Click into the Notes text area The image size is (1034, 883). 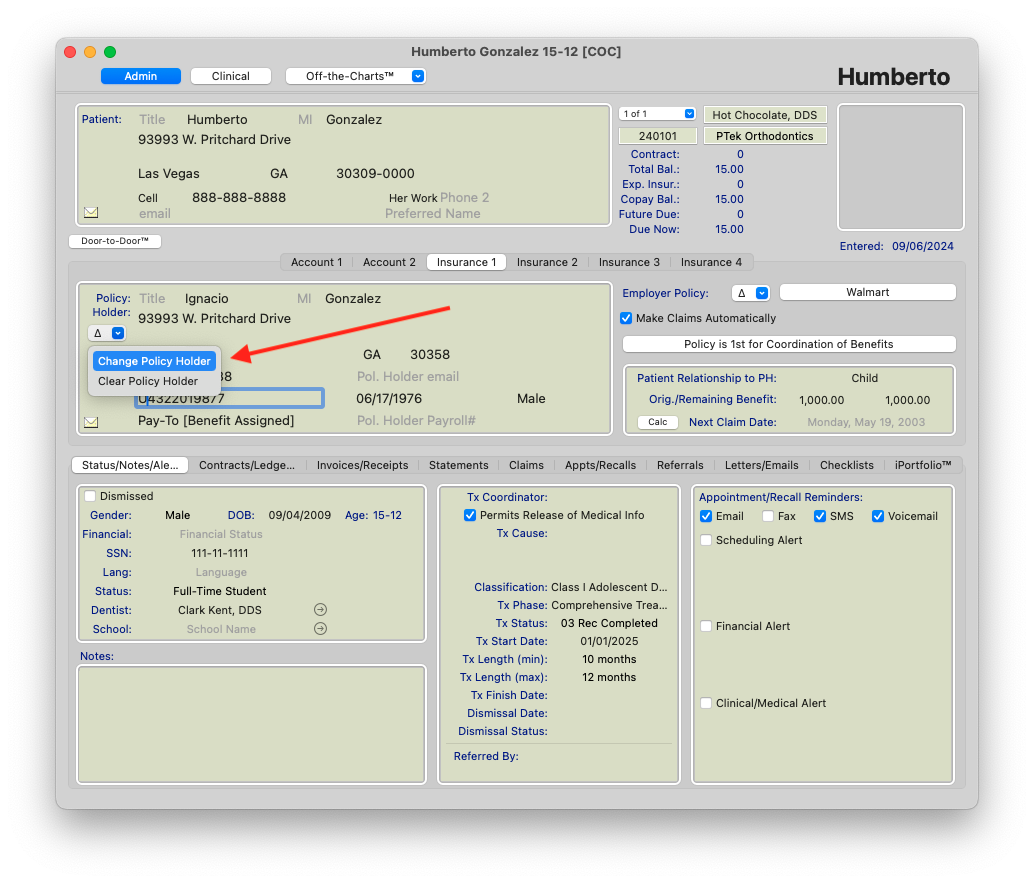[251, 724]
